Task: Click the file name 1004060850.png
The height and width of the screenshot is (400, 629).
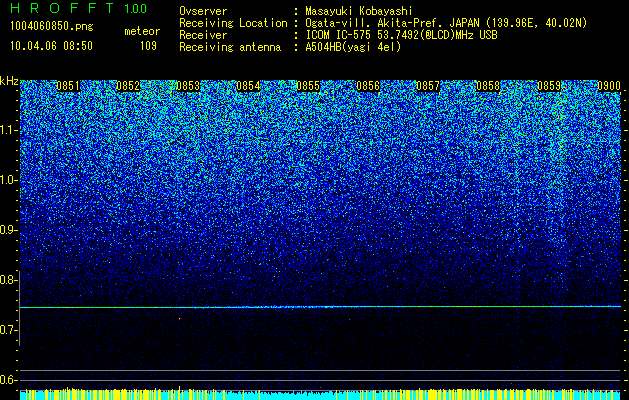Action: pyautogui.click(x=52, y=27)
